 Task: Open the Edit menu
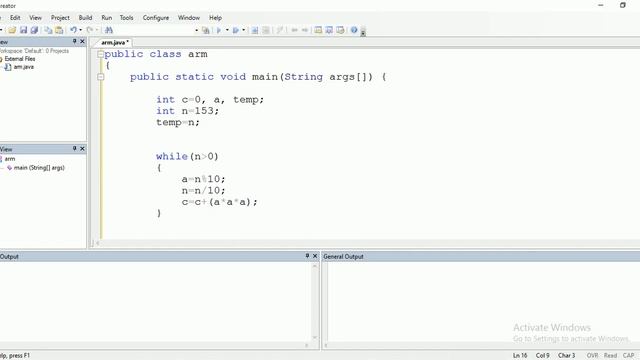tap(15, 18)
